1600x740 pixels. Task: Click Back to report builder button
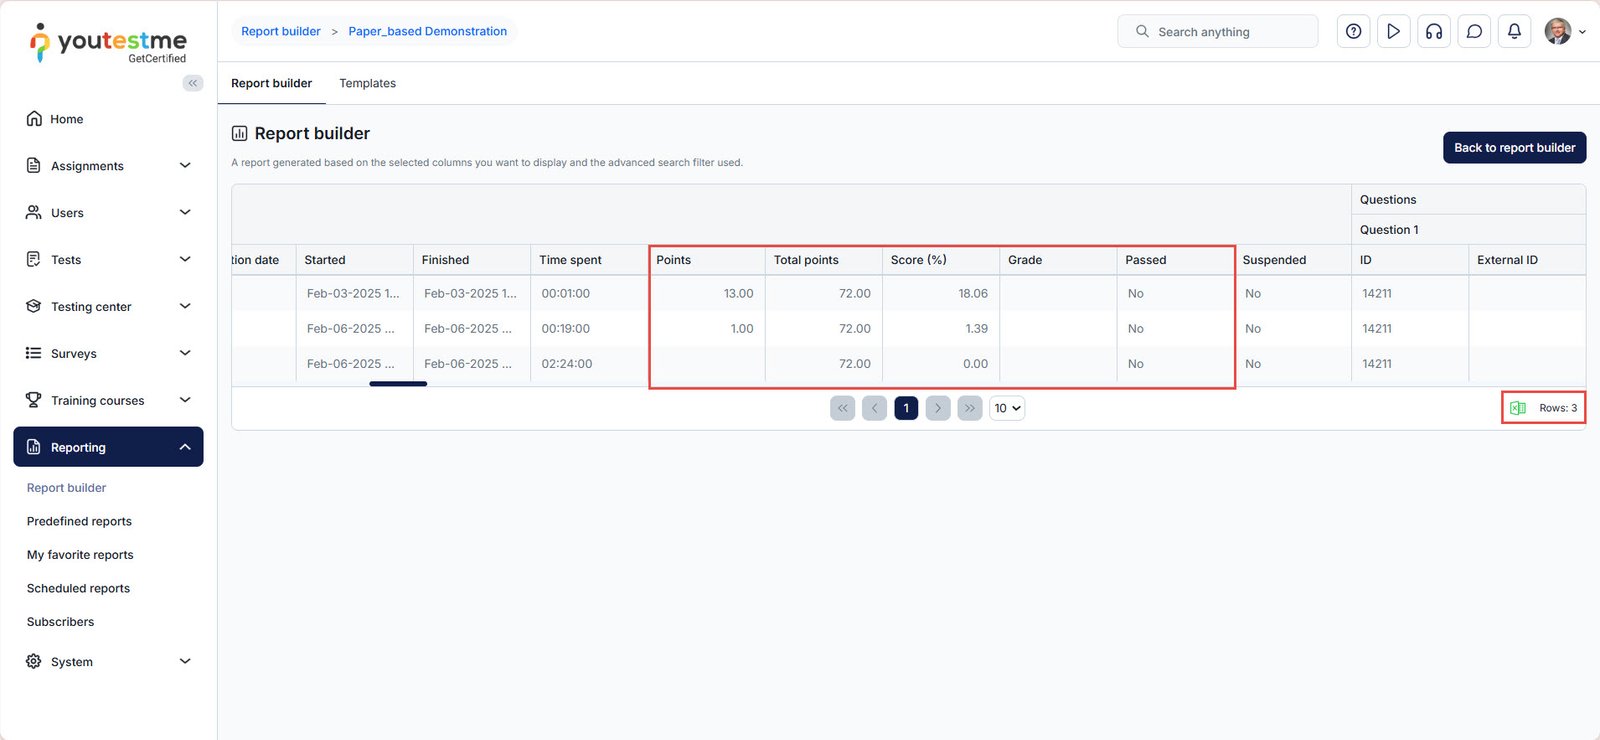pos(1514,148)
